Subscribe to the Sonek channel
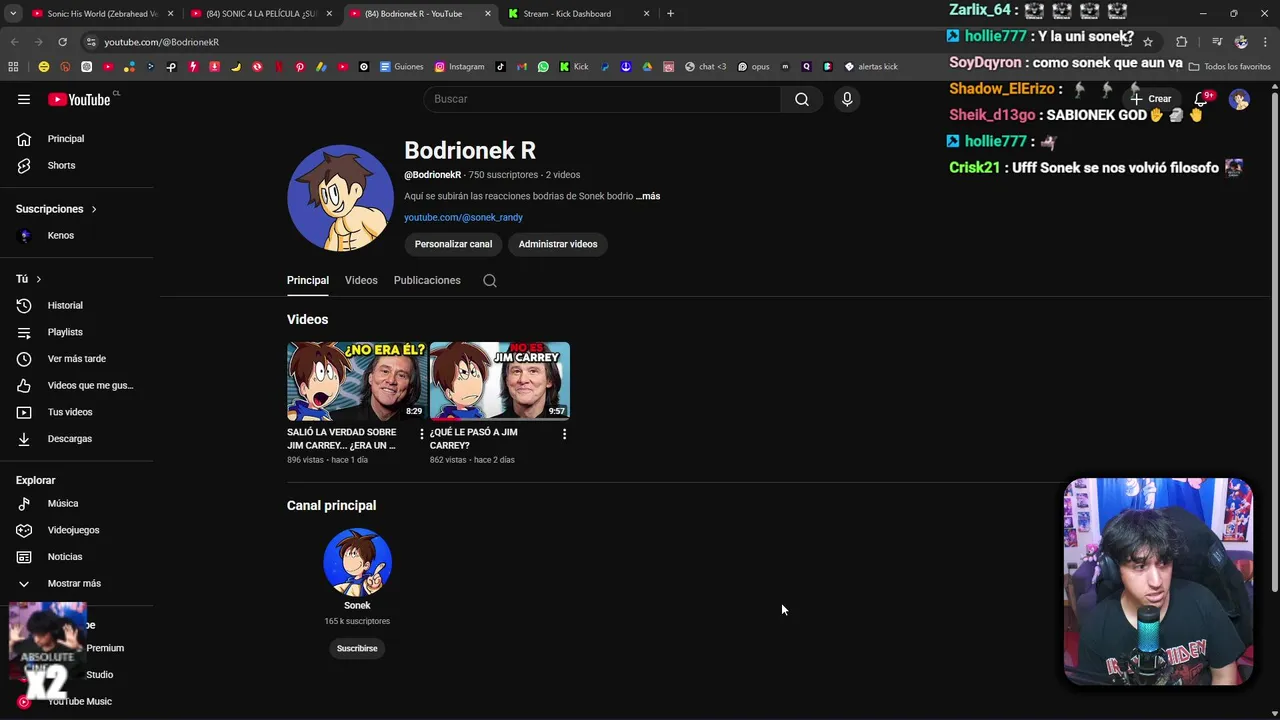Screen dimensions: 1280x720 [x=357, y=648]
